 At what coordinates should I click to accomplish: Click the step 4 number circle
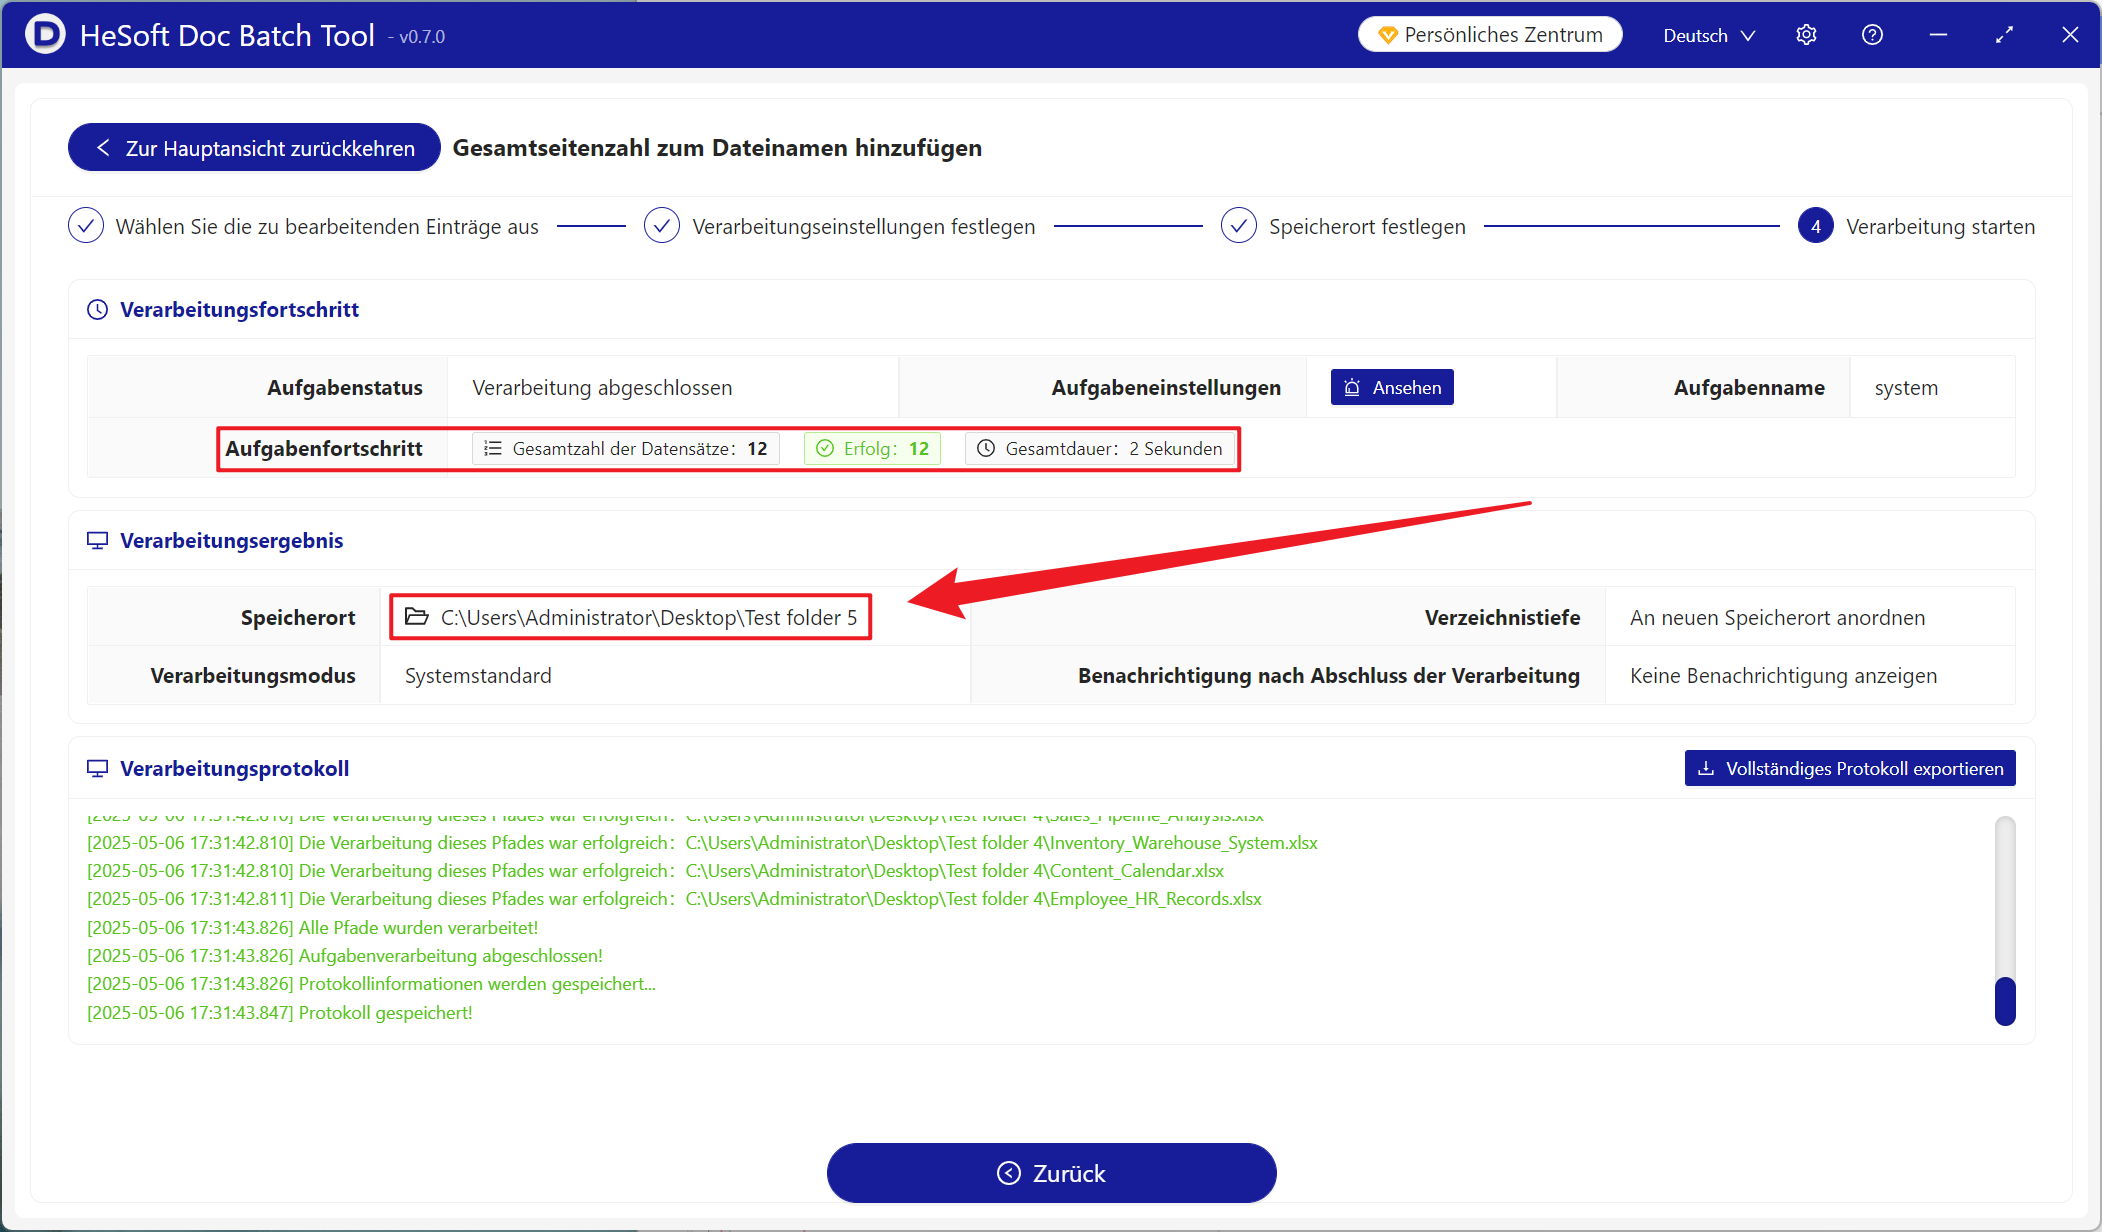coord(1816,226)
